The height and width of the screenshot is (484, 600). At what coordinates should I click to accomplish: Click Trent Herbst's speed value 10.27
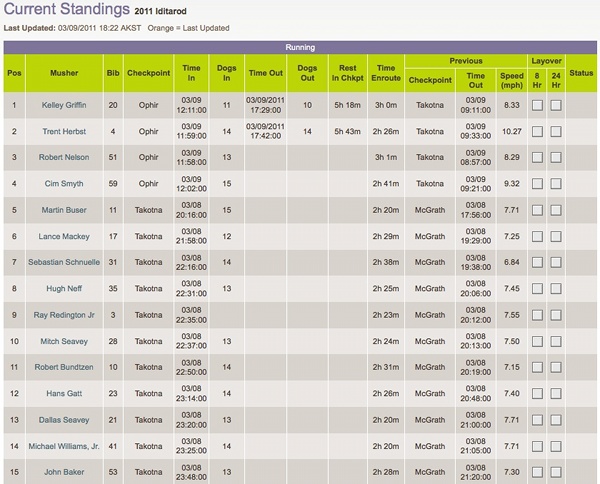(x=512, y=131)
